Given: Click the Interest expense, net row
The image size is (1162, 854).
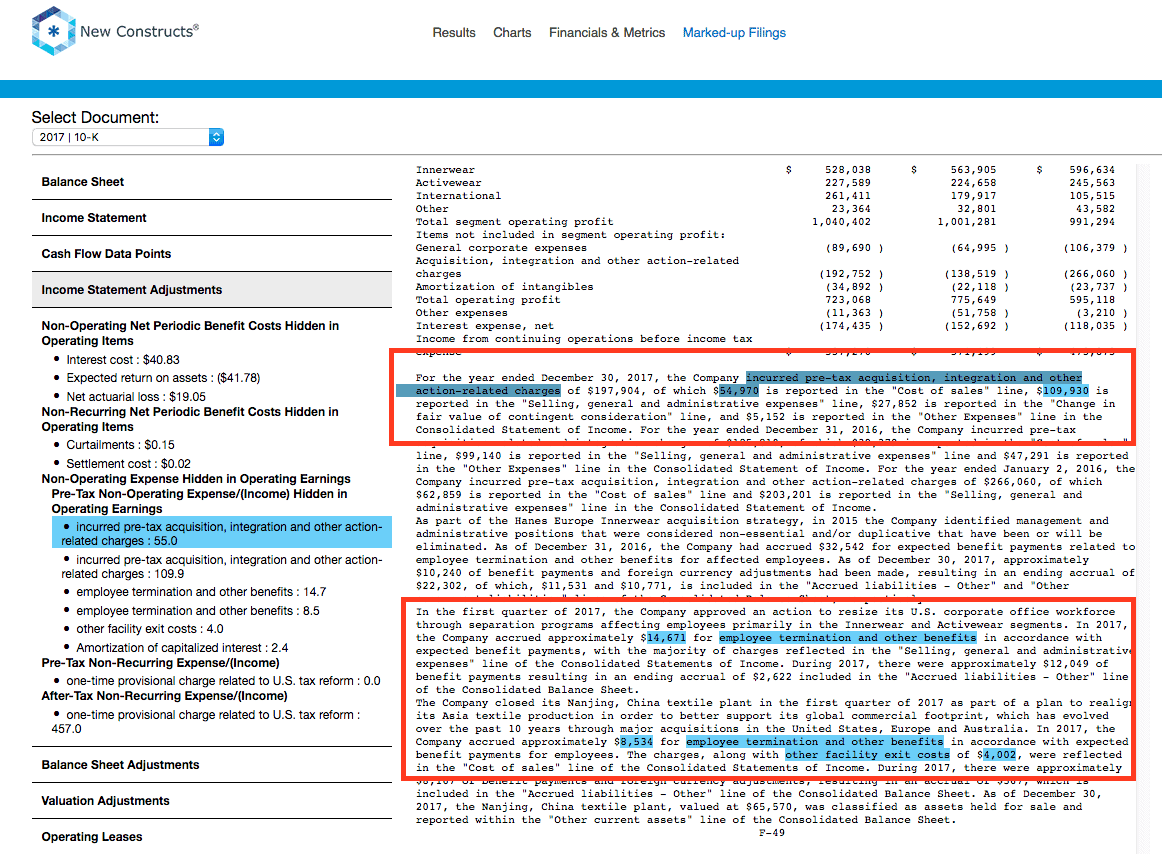Looking at the screenshot, I should [x=771, y=325].
